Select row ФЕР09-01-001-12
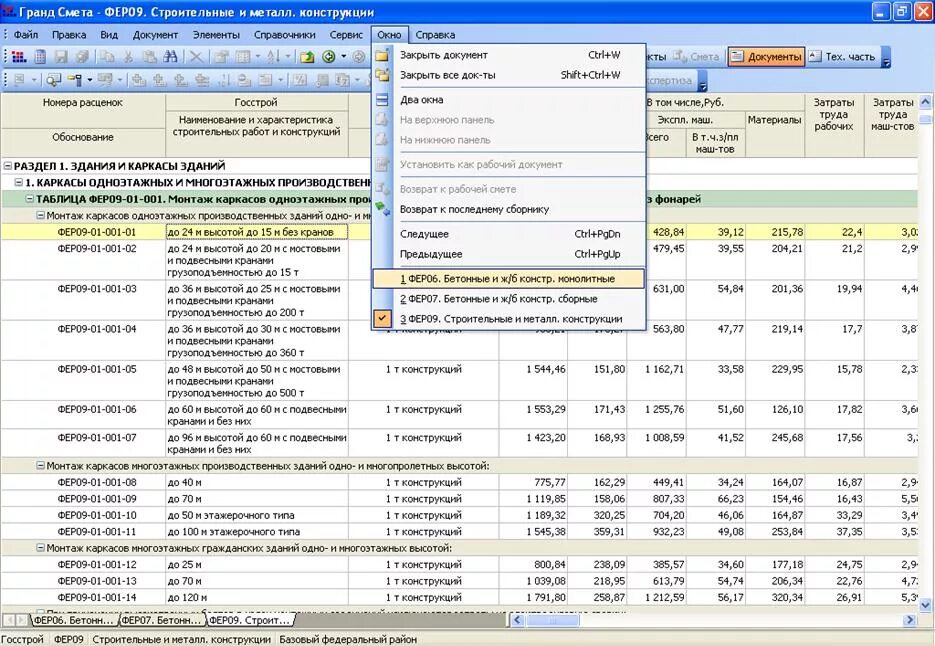This screenshot has width=935, height=646. click(x=459, y=564)
